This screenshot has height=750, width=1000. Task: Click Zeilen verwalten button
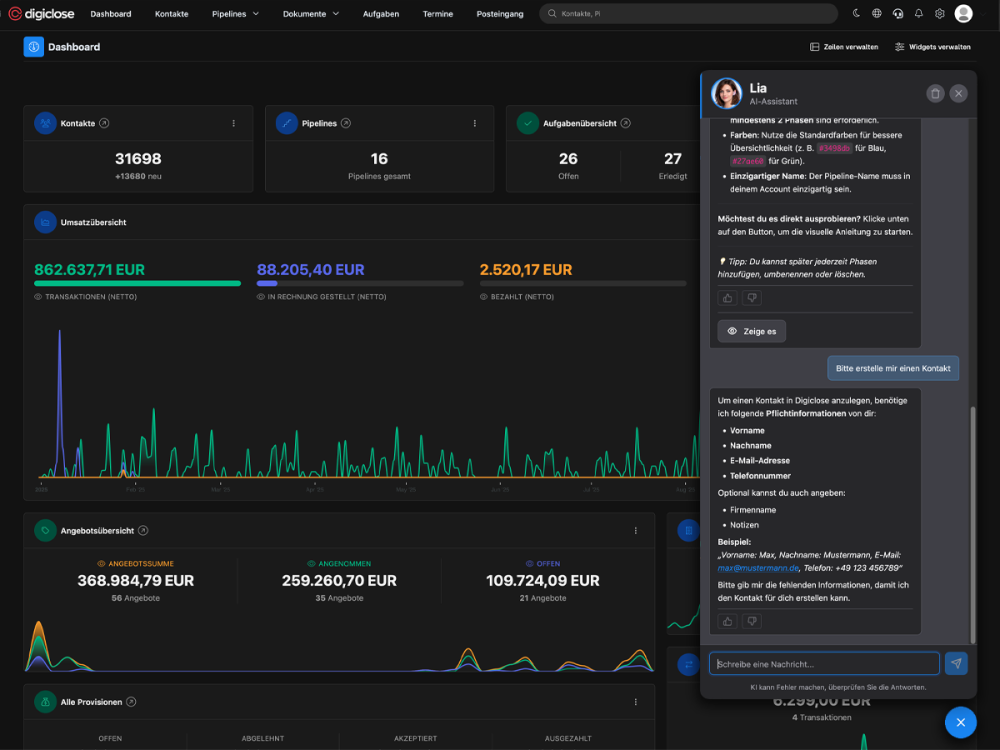point(844,47)
